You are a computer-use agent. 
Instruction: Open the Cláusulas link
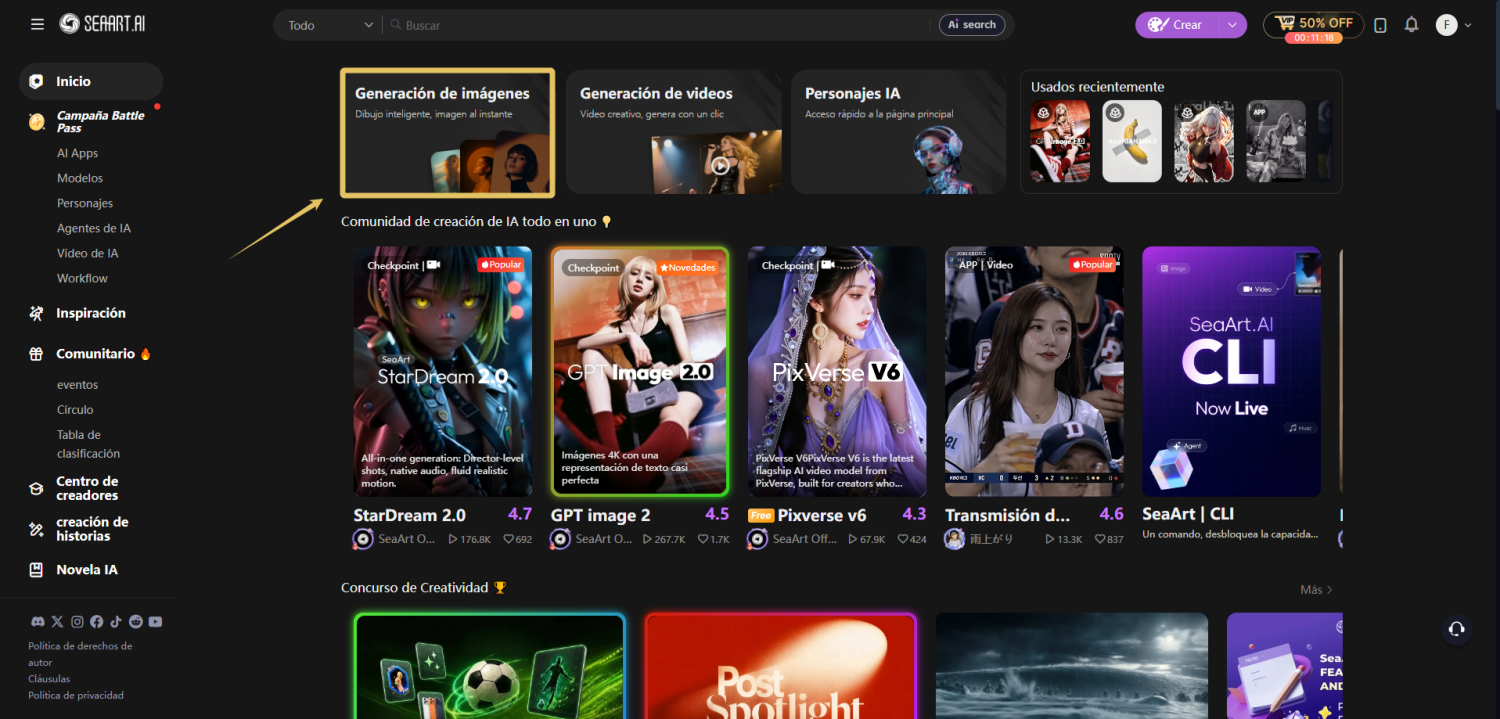click(49, 679)
